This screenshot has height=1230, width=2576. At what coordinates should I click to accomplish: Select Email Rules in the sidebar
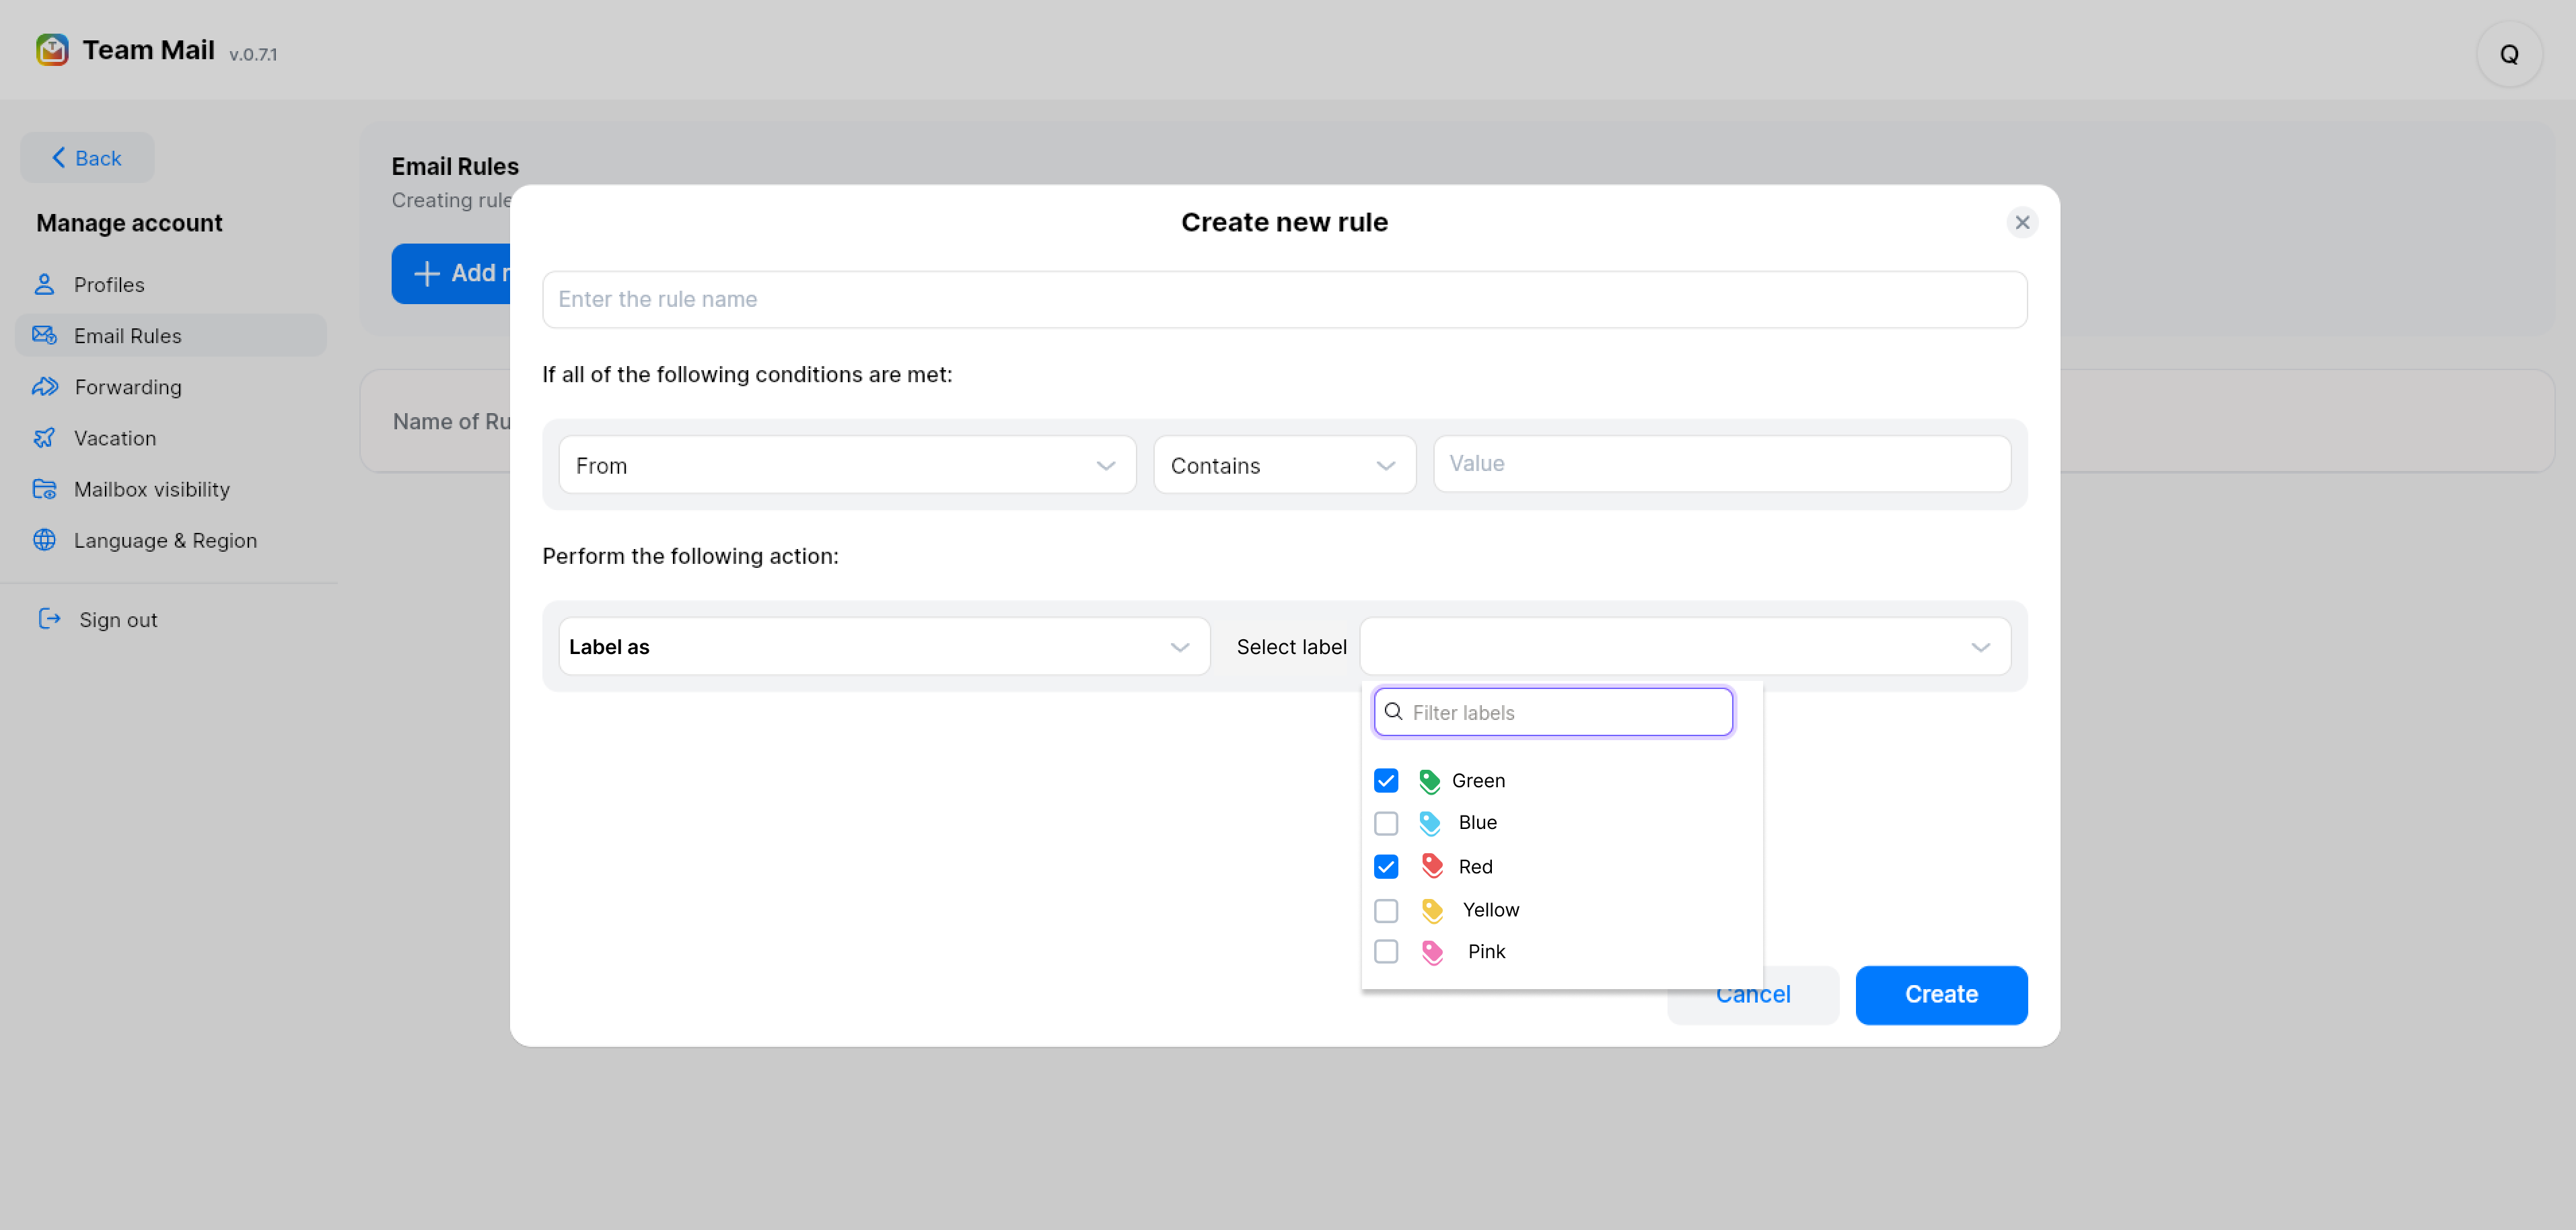(x=170, y=336)
